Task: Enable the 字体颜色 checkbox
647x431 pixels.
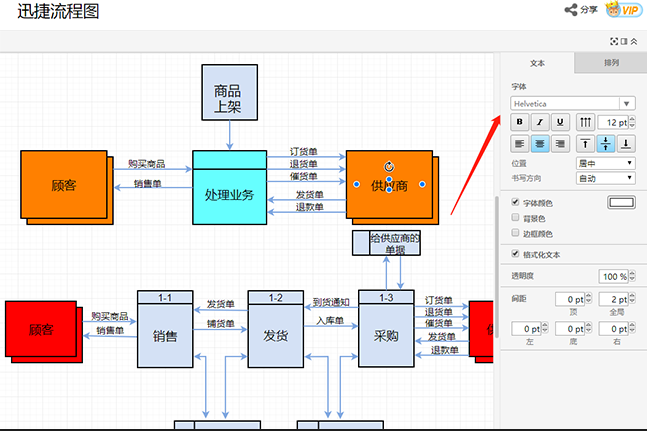Action: [515, 202]
